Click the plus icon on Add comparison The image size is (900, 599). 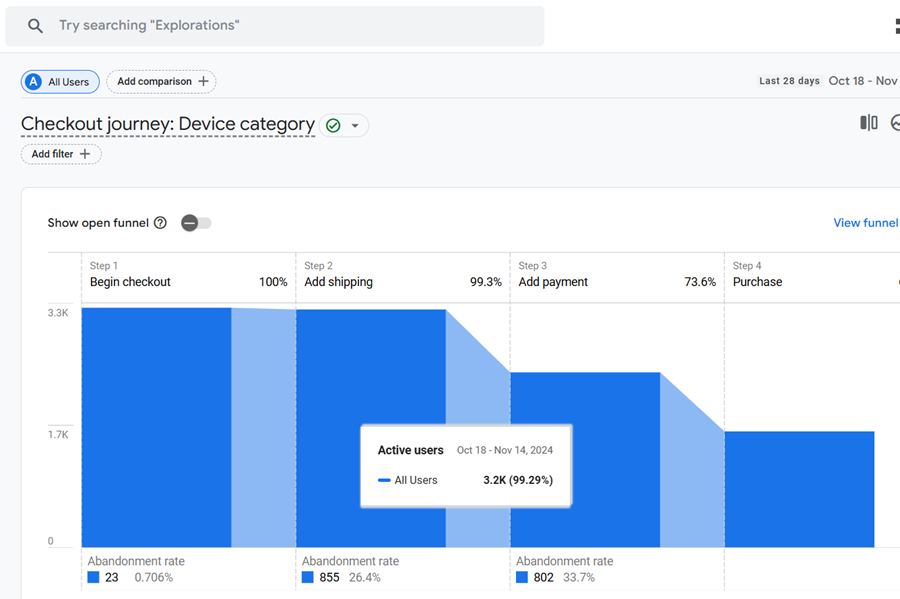[x=203, y=81]
